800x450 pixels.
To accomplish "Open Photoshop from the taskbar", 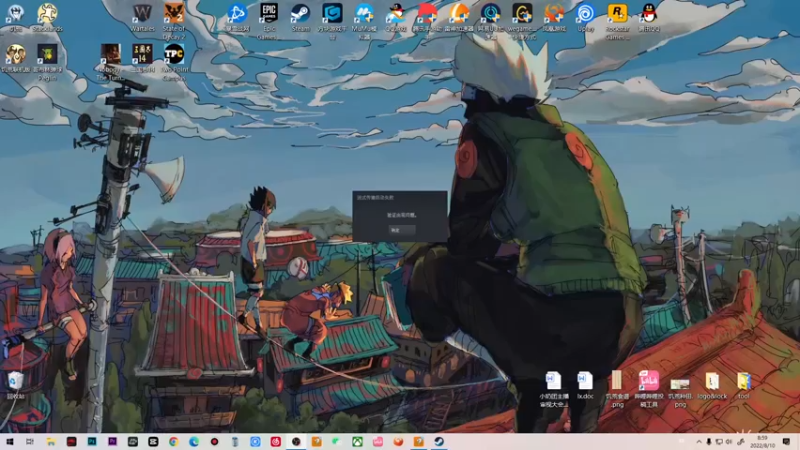I will click(92, 441).
